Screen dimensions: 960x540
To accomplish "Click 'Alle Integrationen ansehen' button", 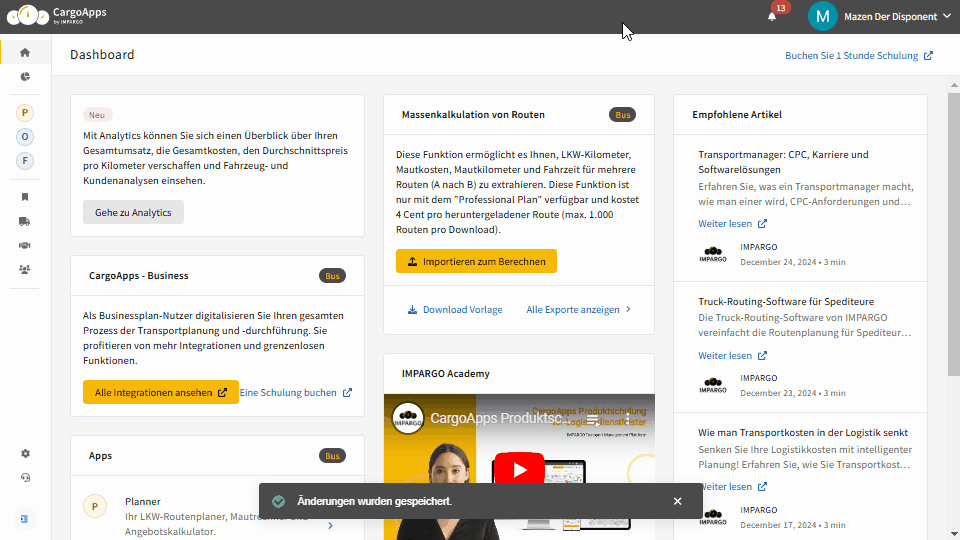I will [160, 392].
